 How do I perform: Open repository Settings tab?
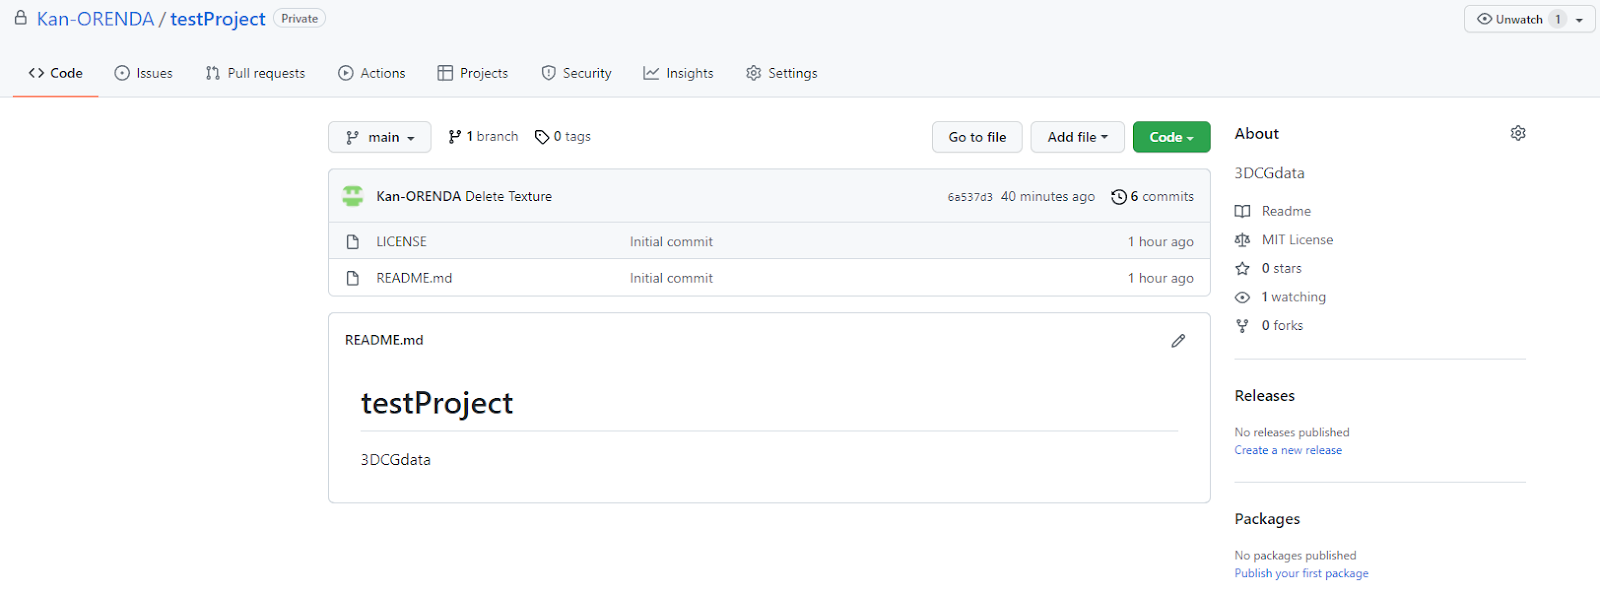pos(781,73)
